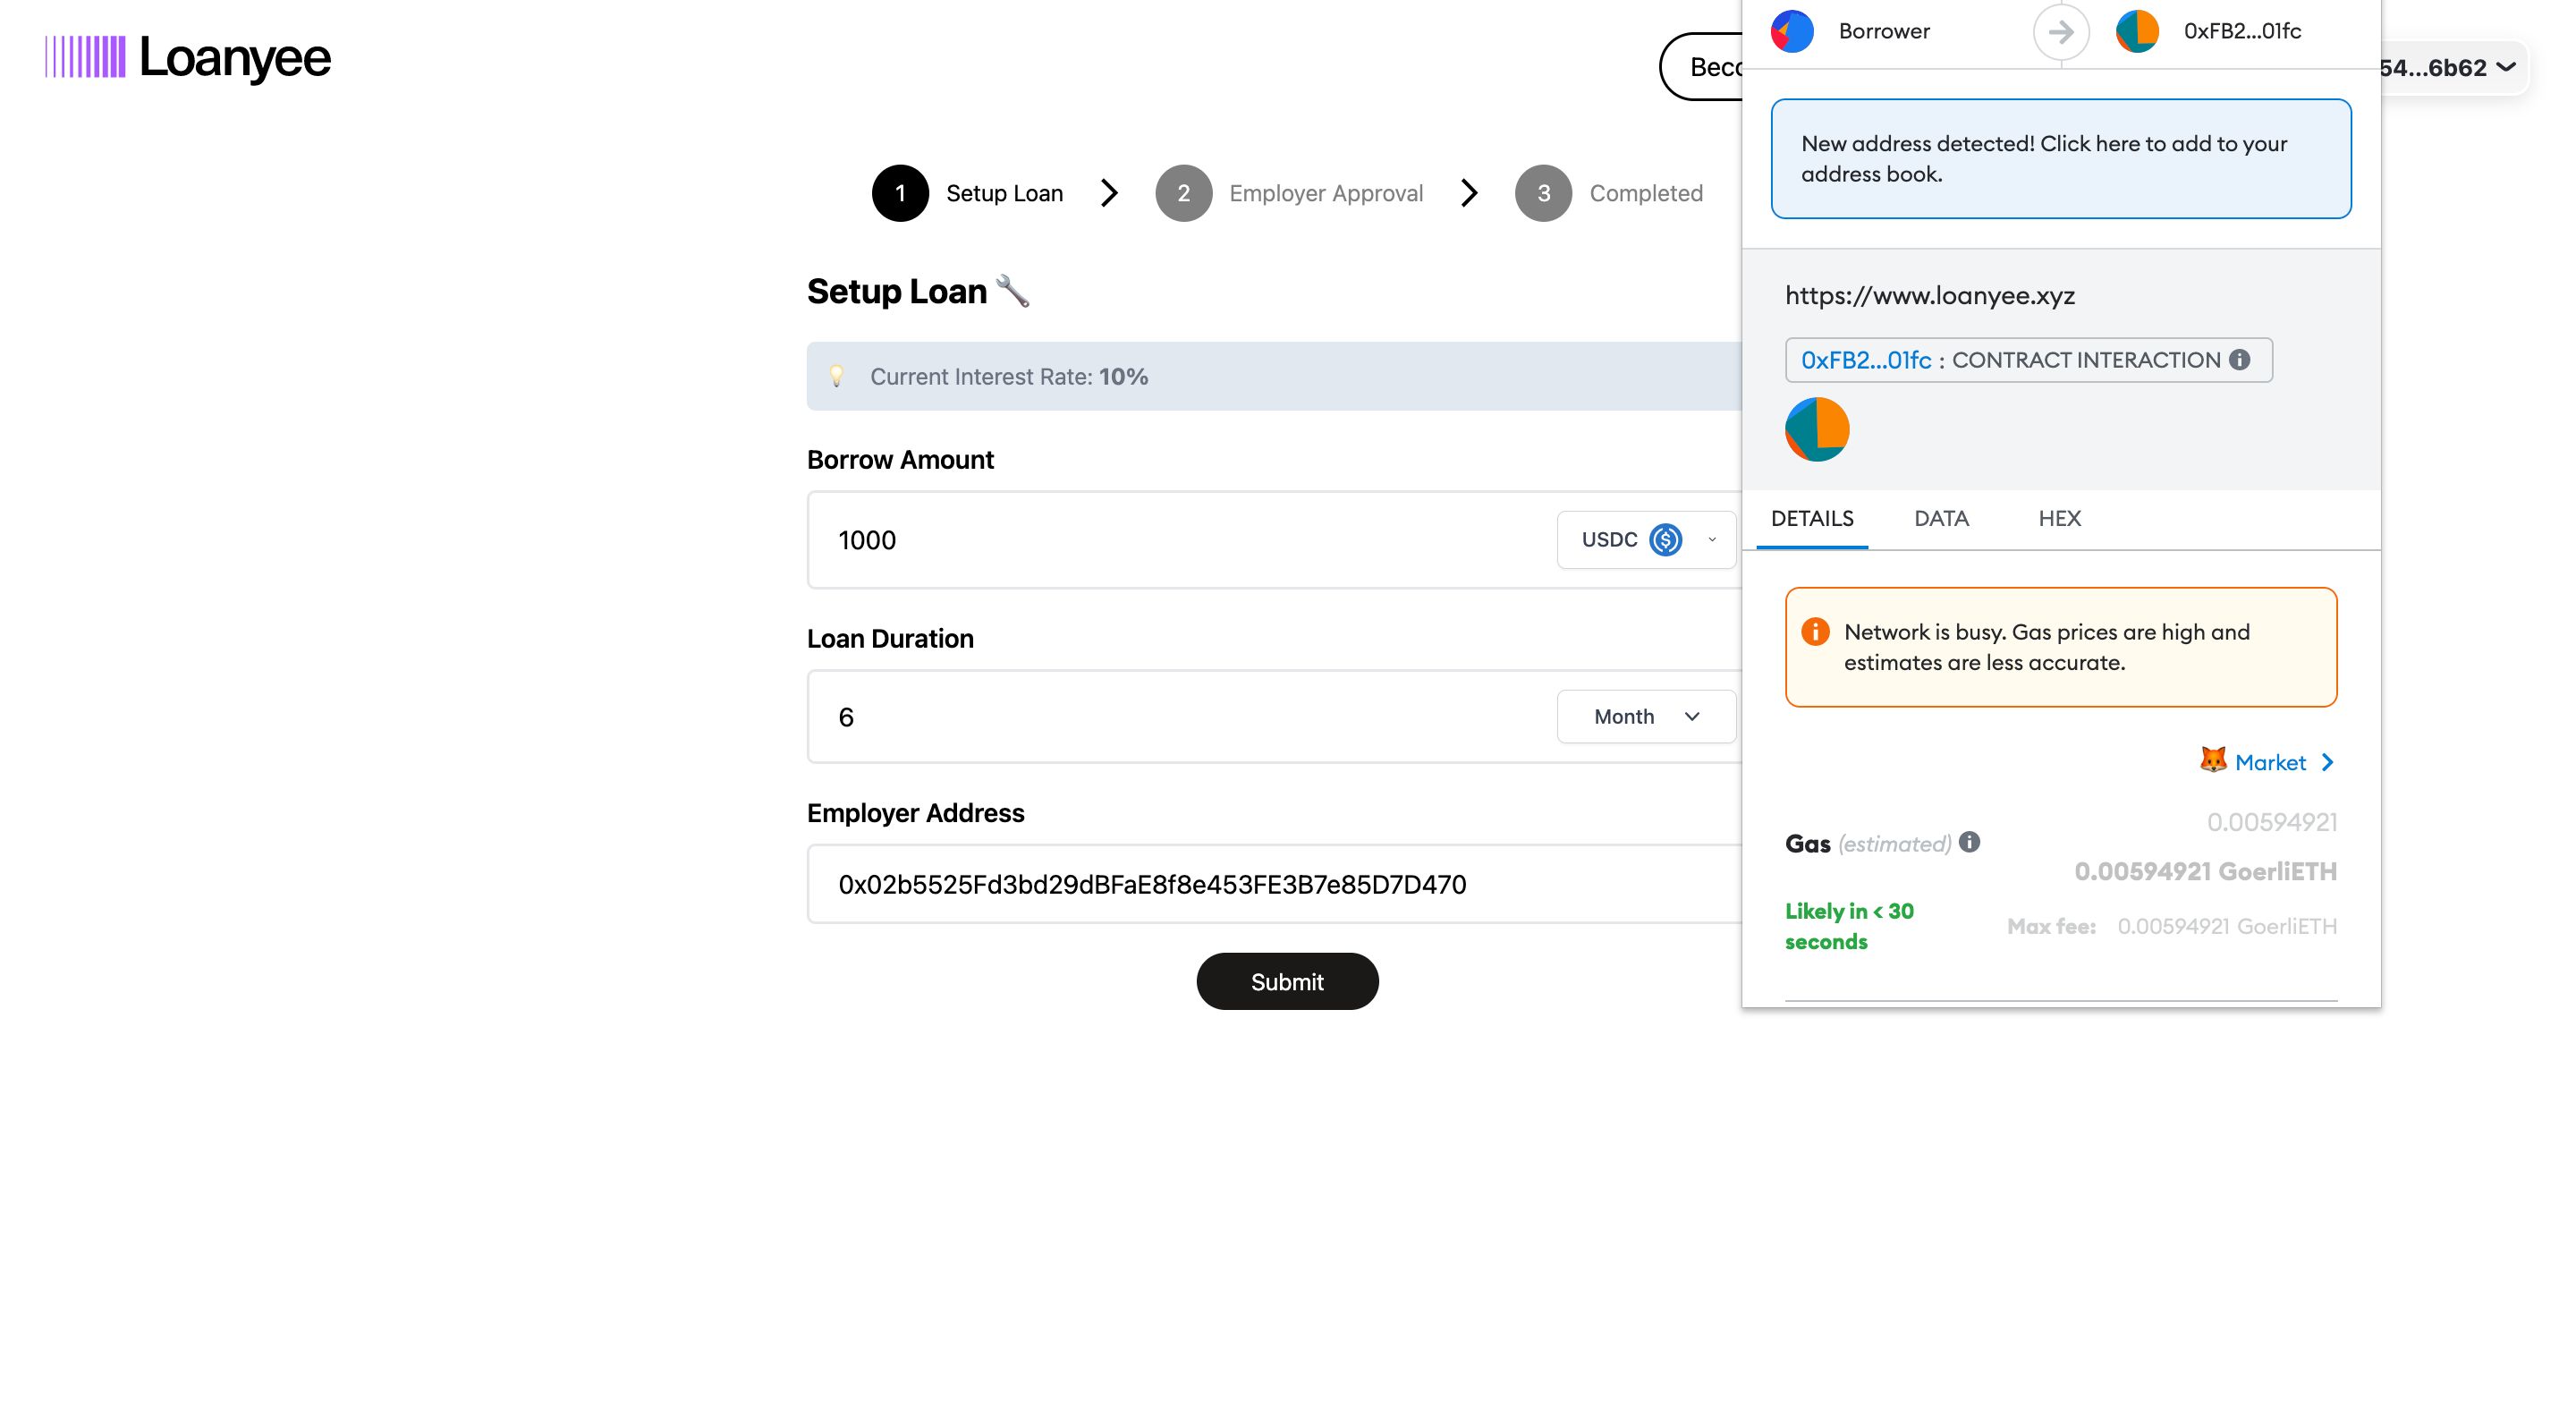Image resolution: width=2576 pixels, height=1417 pixels.
Task: Toggle the Borrower to lender direction arrow
Action: [2062, 31]
